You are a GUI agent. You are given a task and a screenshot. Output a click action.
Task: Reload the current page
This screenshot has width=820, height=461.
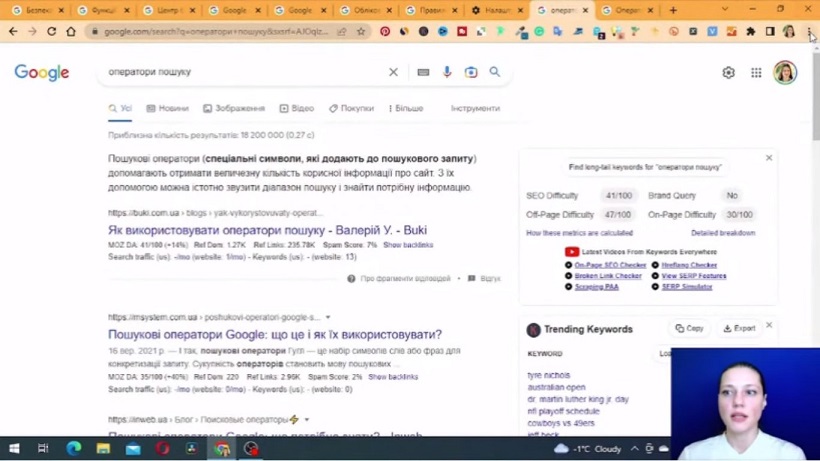pos(51,31)
